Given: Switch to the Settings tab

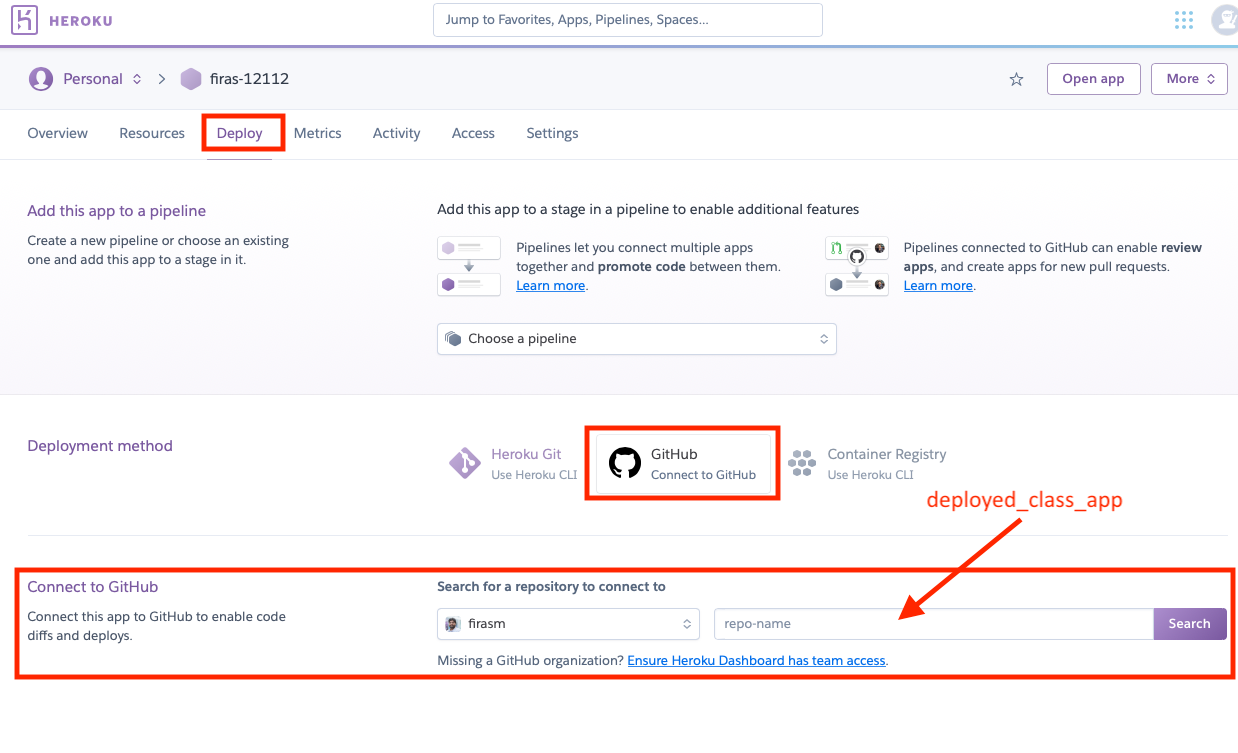Looking at the screenshot, I should click(552, 133).
